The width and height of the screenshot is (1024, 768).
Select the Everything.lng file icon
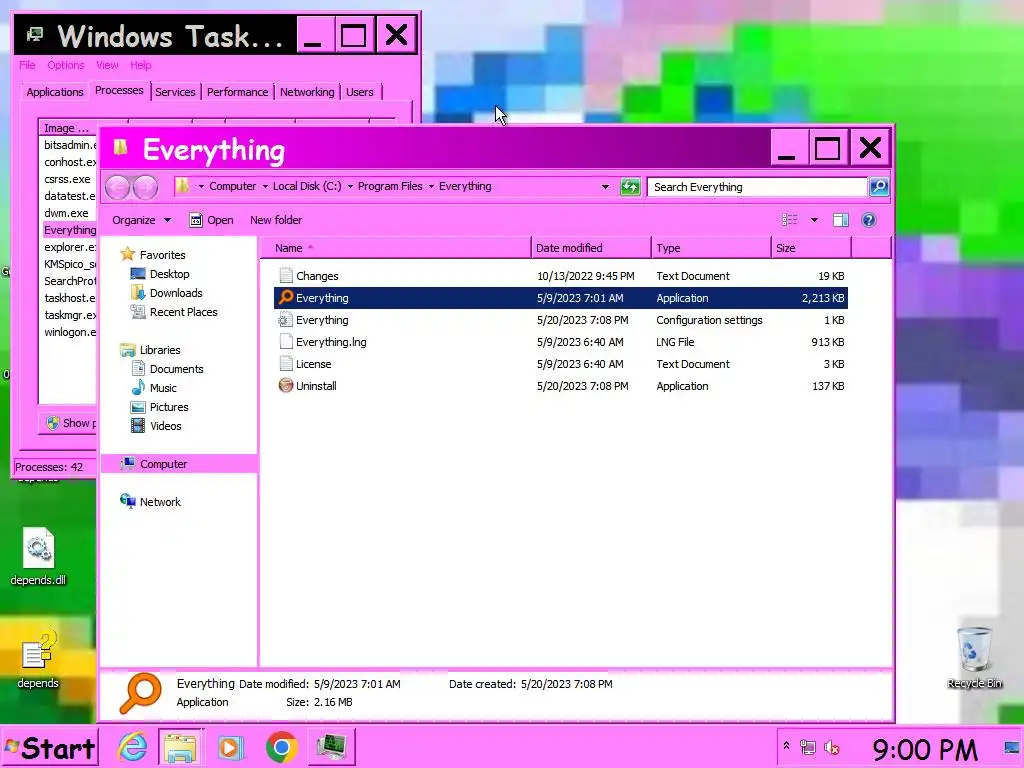(x=285, y=342)
